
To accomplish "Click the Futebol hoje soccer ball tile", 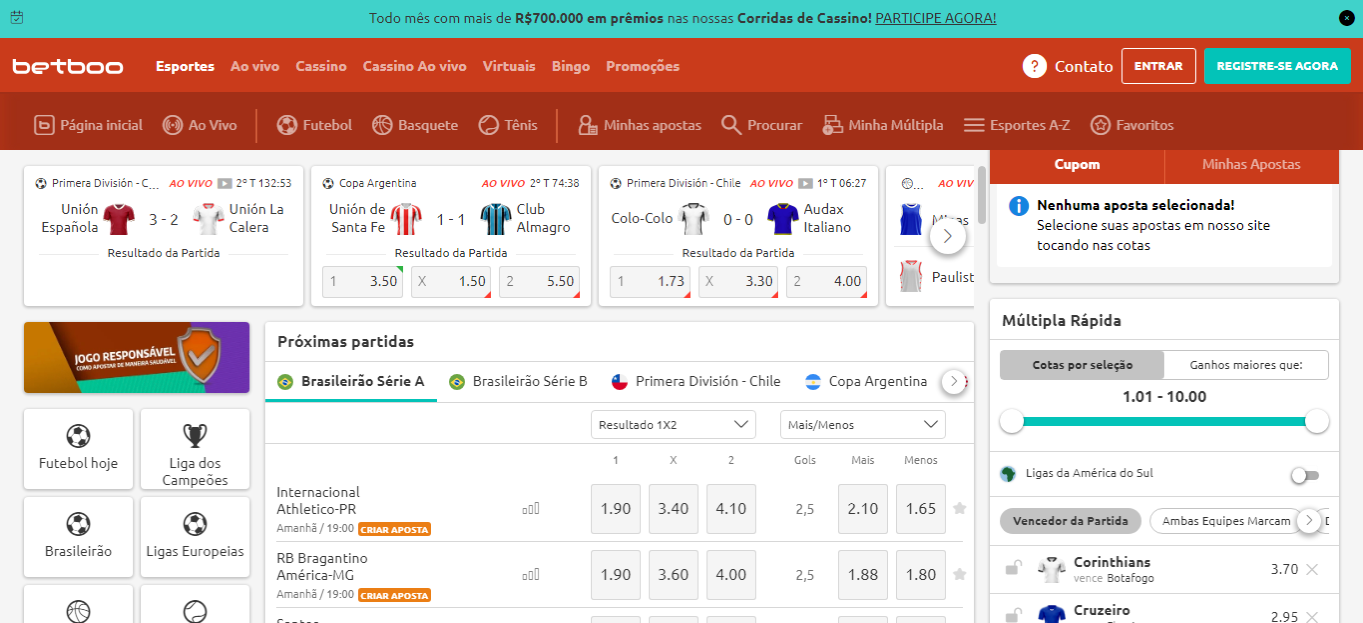I will [78, 449].
